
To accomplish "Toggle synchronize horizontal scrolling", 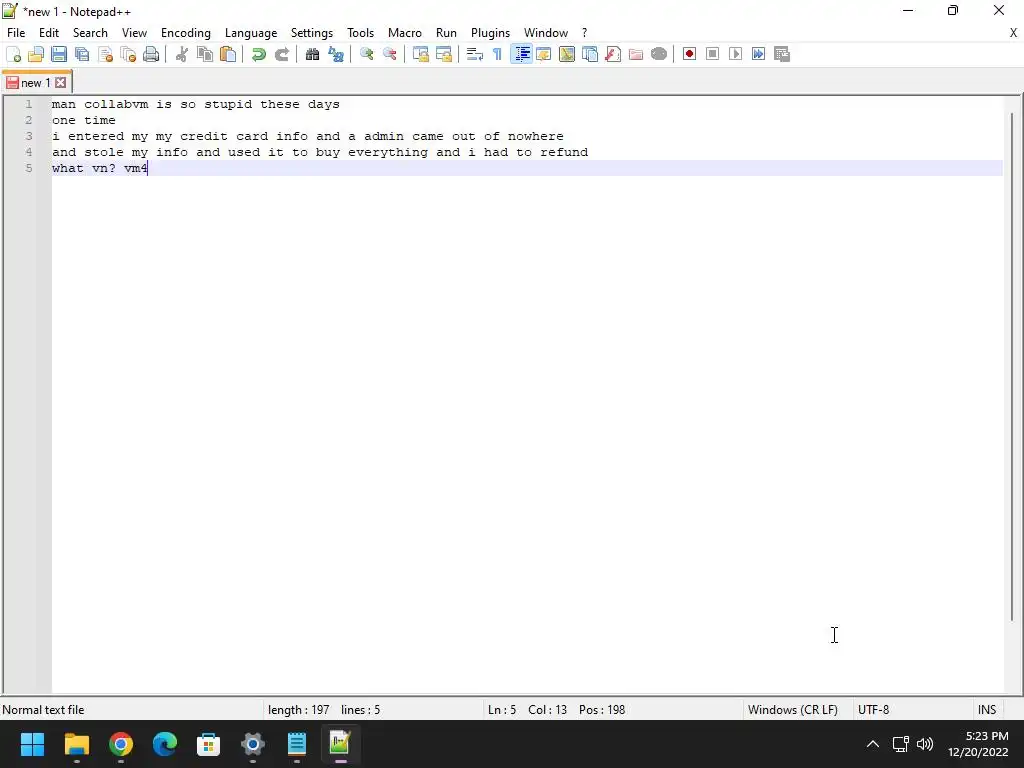I will click(x=444, y=54).
